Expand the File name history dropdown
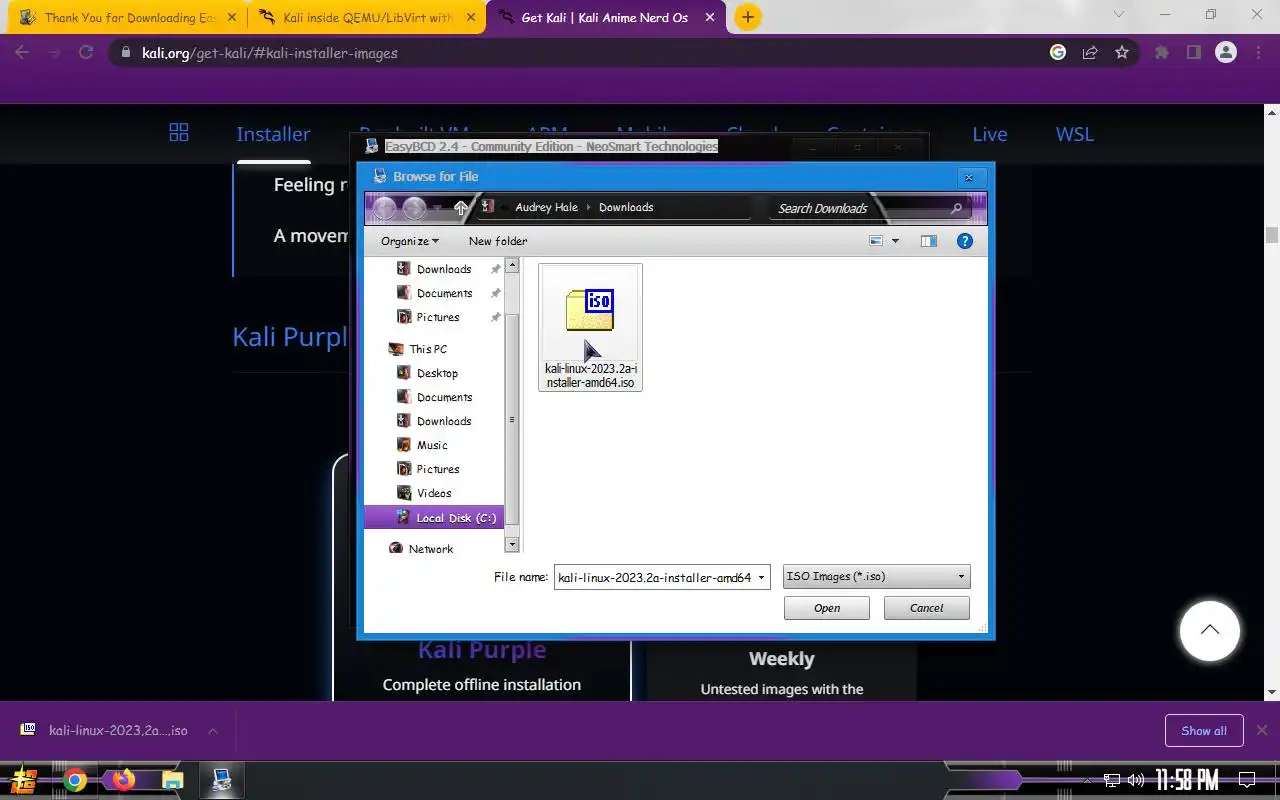The image size is (1280, 800). [761, 578]
